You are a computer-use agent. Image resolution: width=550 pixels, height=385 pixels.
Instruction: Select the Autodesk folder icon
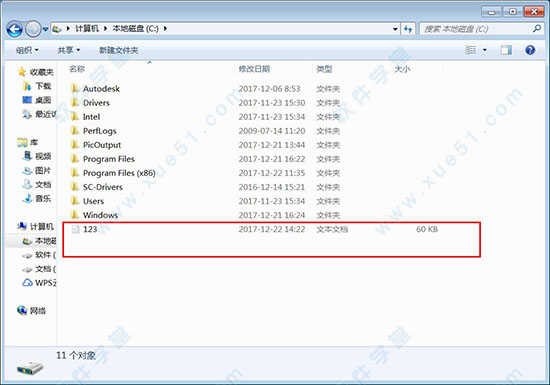(75, 88)
